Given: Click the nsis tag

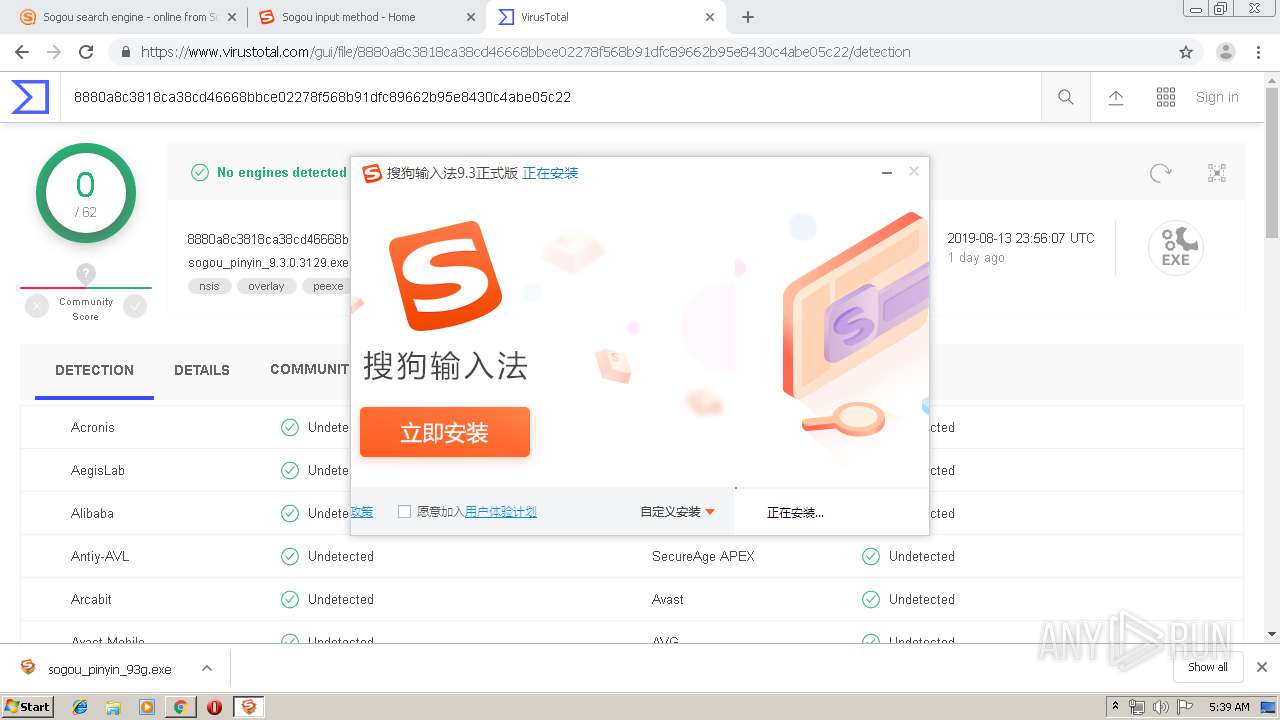Looking at the screenshot, I should coord(209,286).
